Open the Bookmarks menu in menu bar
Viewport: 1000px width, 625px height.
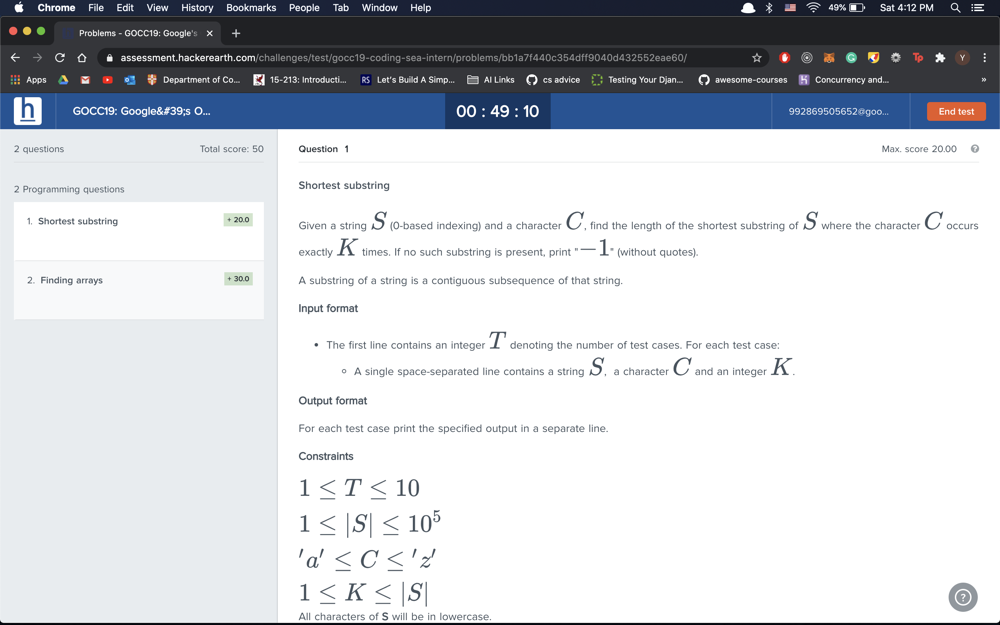251,8
